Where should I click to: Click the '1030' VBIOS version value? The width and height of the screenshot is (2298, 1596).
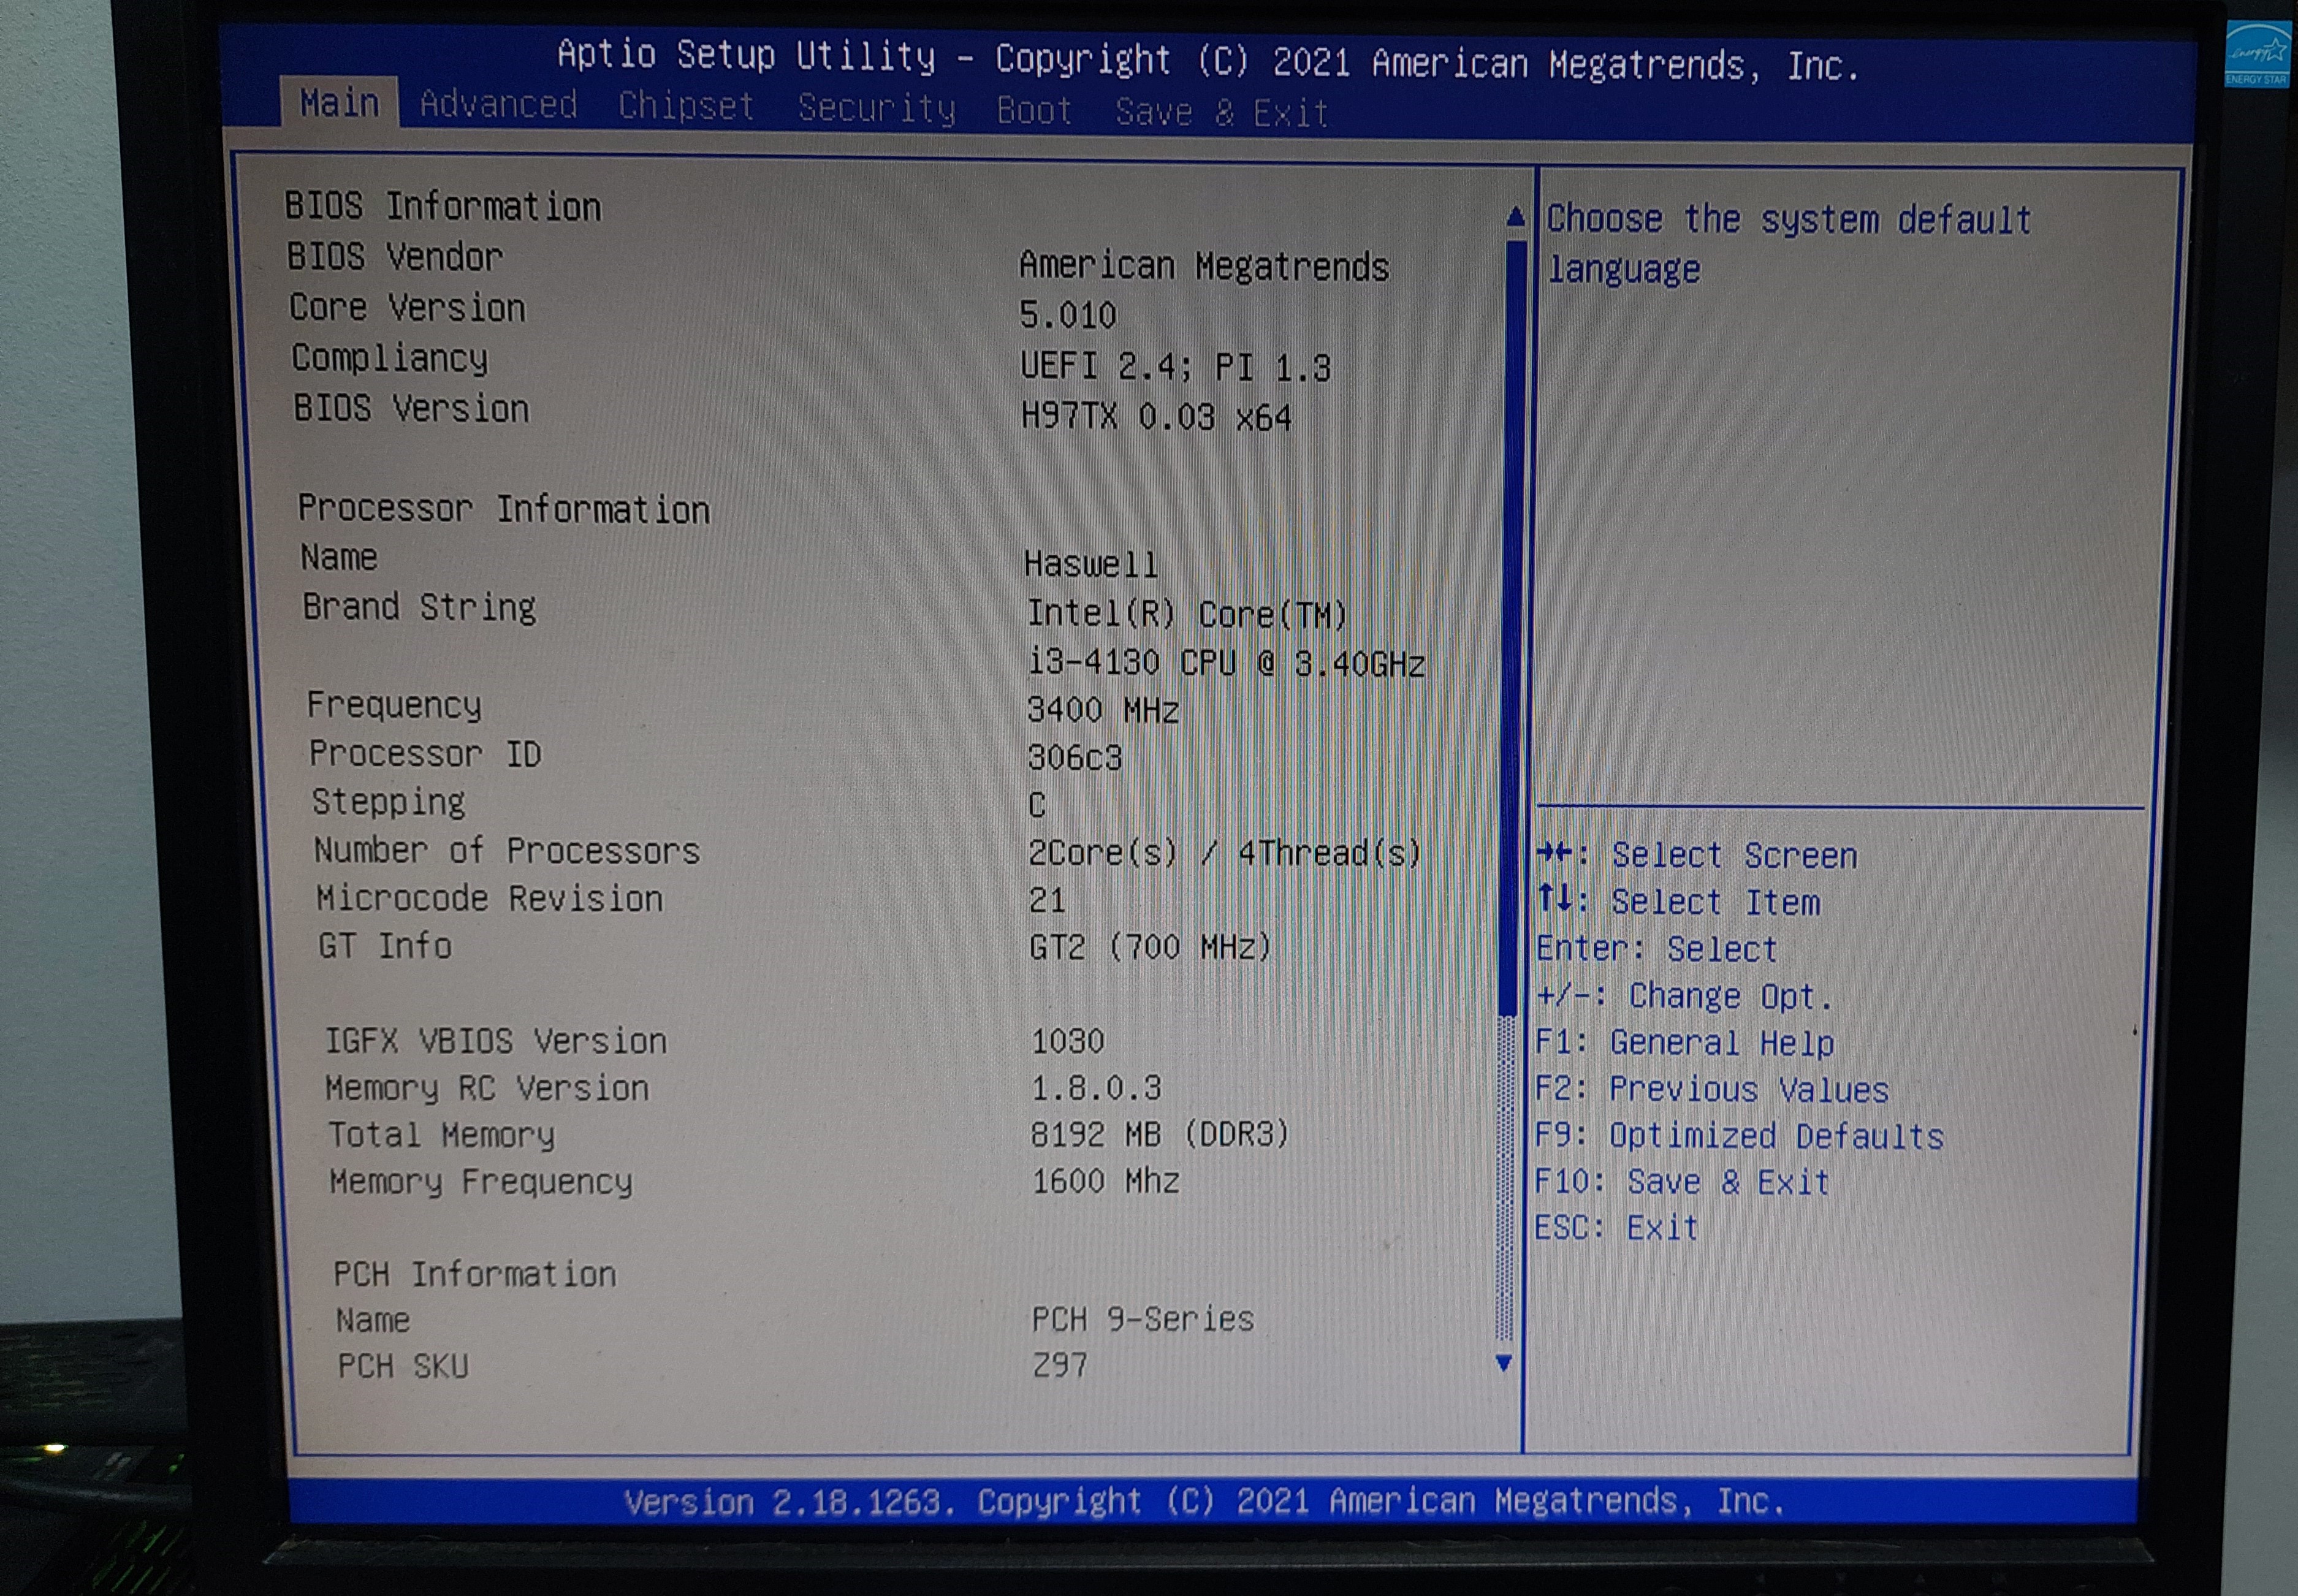(x=1068, y=1041)
